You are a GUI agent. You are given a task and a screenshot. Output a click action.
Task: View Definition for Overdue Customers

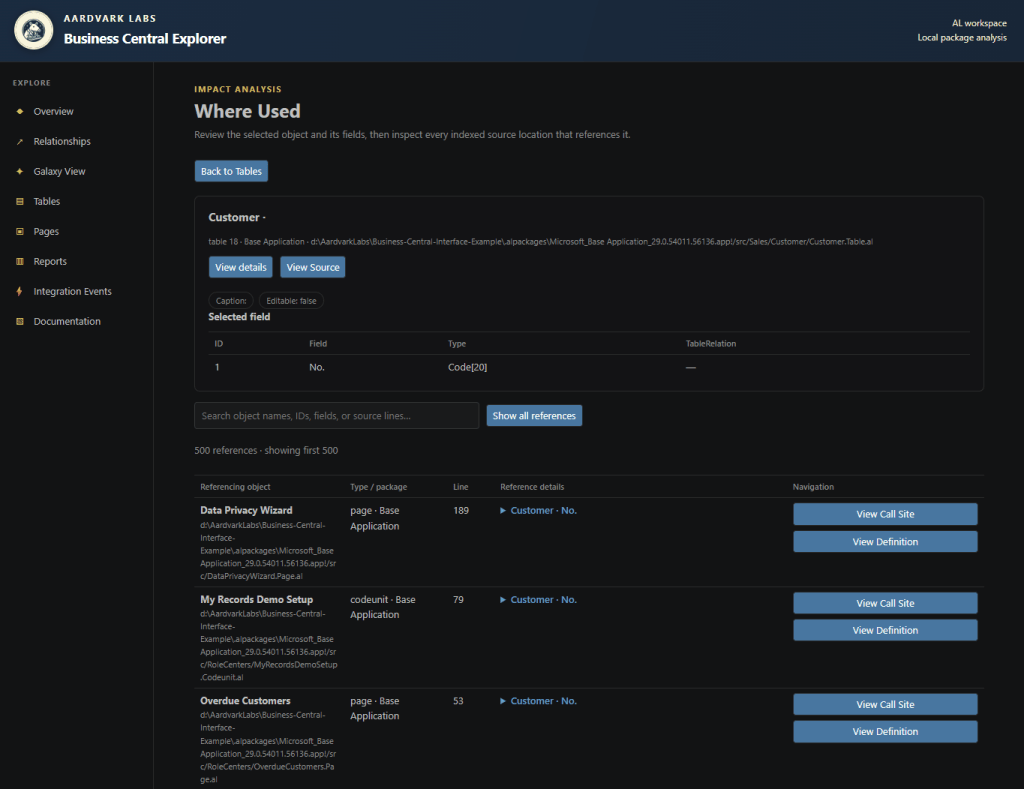point(885,732)
